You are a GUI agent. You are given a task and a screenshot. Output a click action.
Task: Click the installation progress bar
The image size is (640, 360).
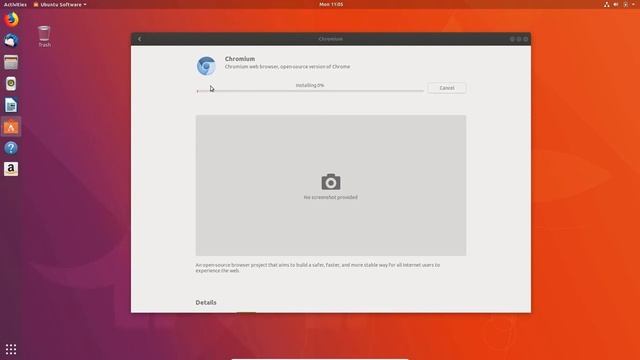point(310,91)
